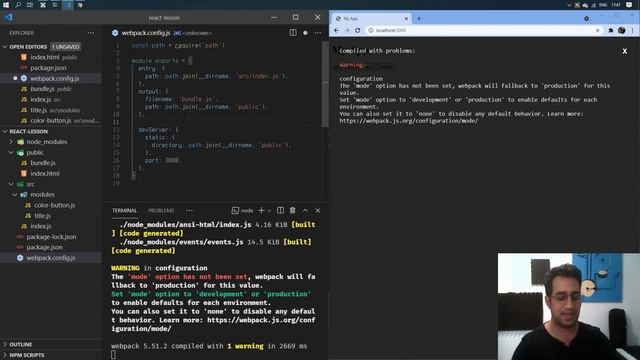The height and width of the screenshot is (360, 640).
Task: Collapse the modules folder
Action: point(42,195)
